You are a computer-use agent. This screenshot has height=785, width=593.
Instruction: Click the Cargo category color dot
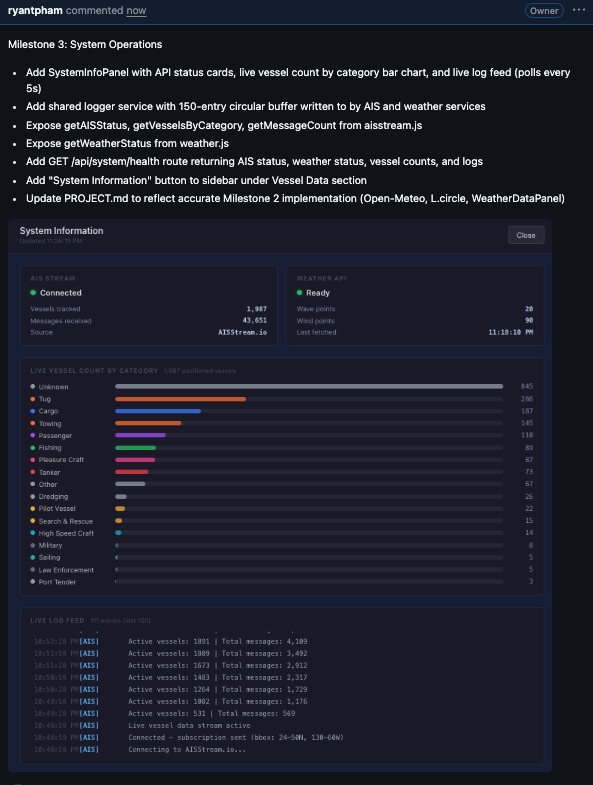tap(33, 411)
